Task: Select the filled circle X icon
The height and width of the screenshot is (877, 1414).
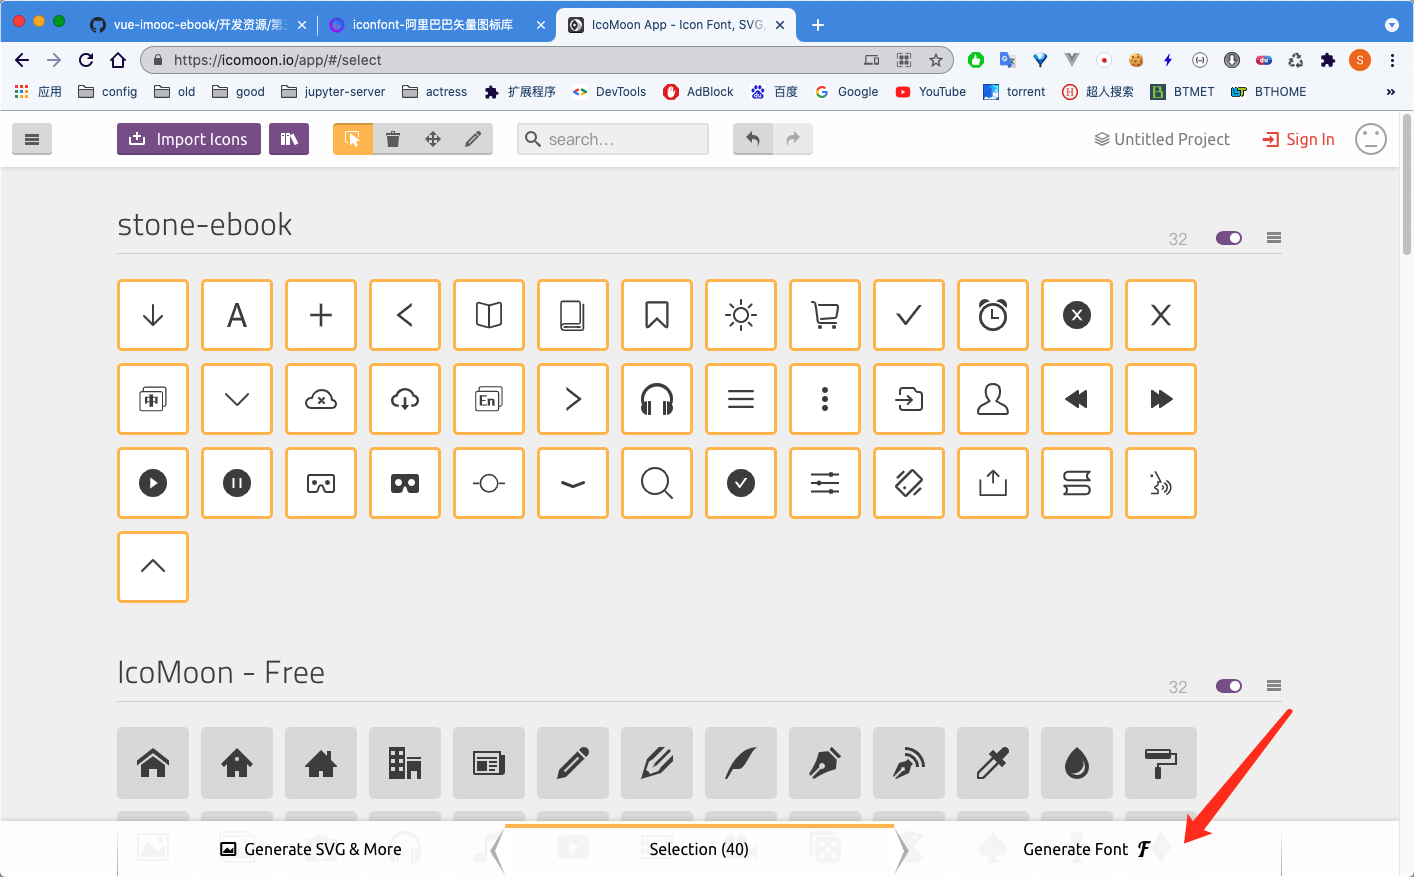Action: (1077, 315)
